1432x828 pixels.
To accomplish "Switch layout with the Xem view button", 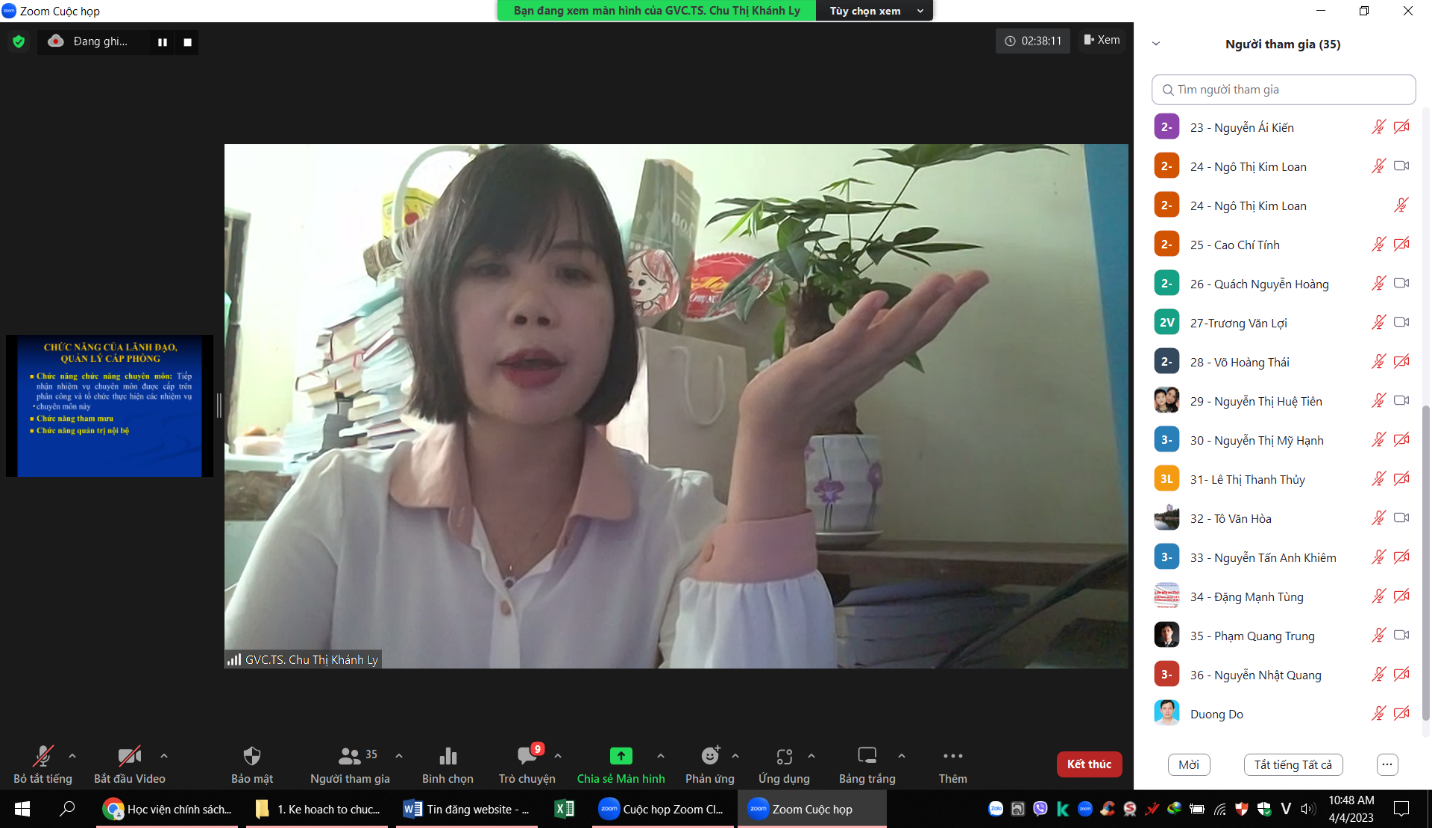I will pos(1102,41).
